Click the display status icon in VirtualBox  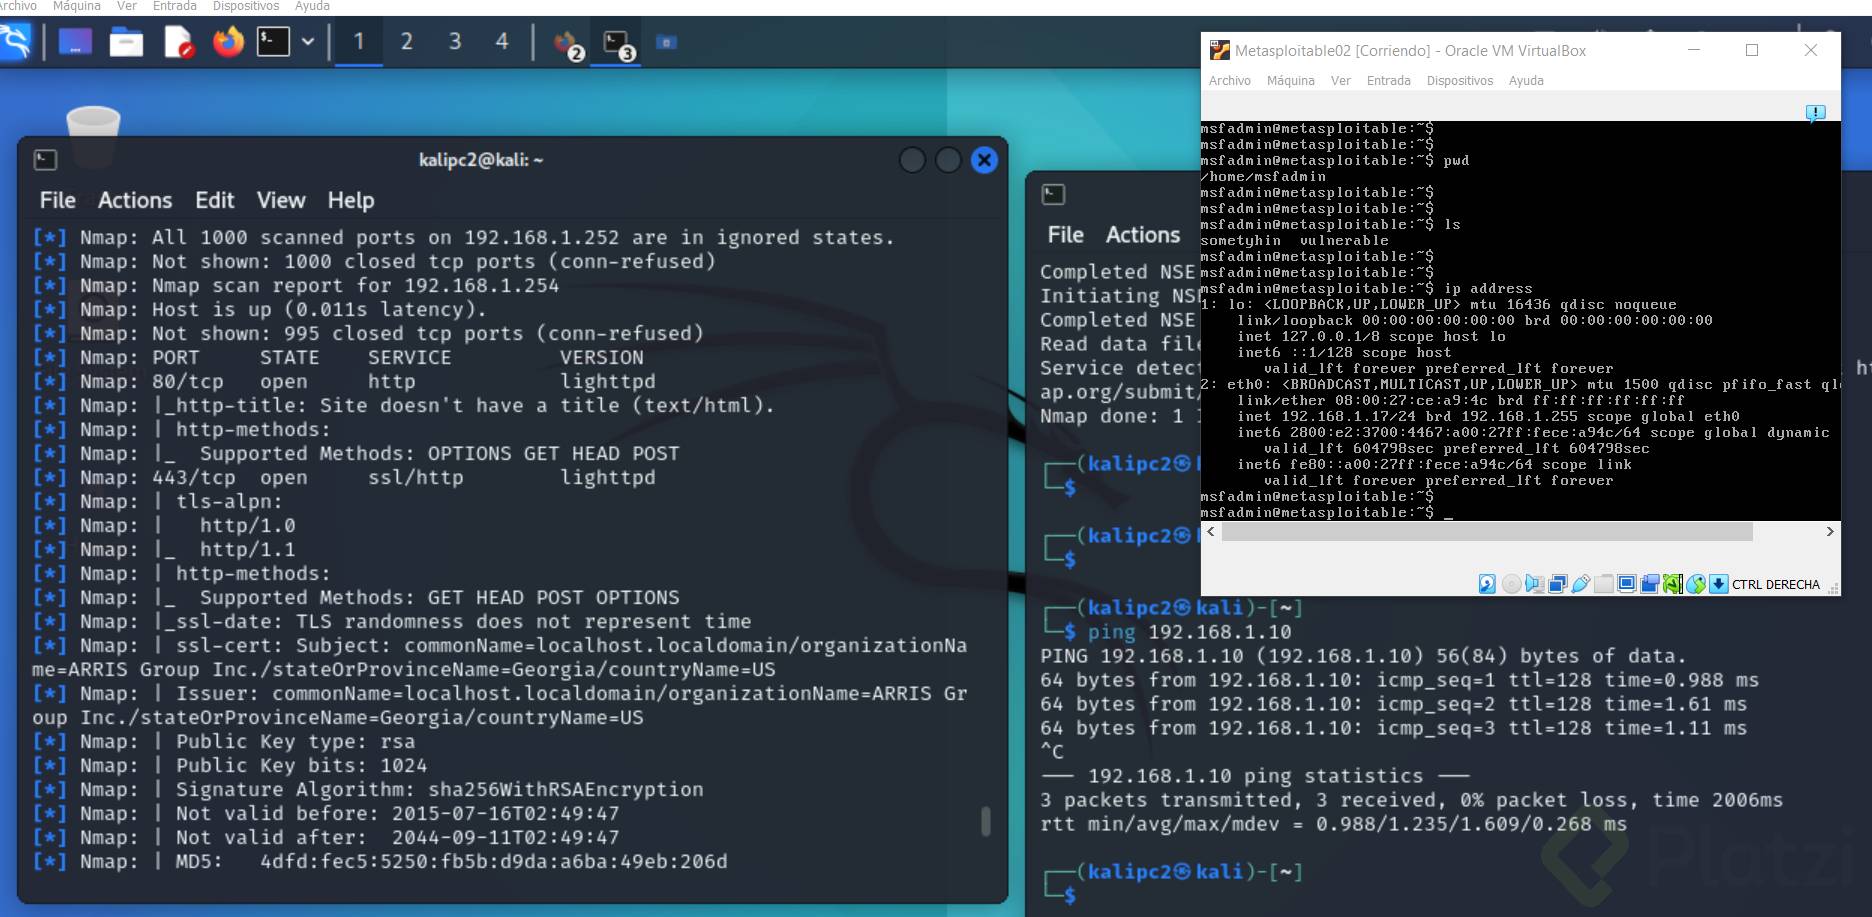coord(1627,584)
